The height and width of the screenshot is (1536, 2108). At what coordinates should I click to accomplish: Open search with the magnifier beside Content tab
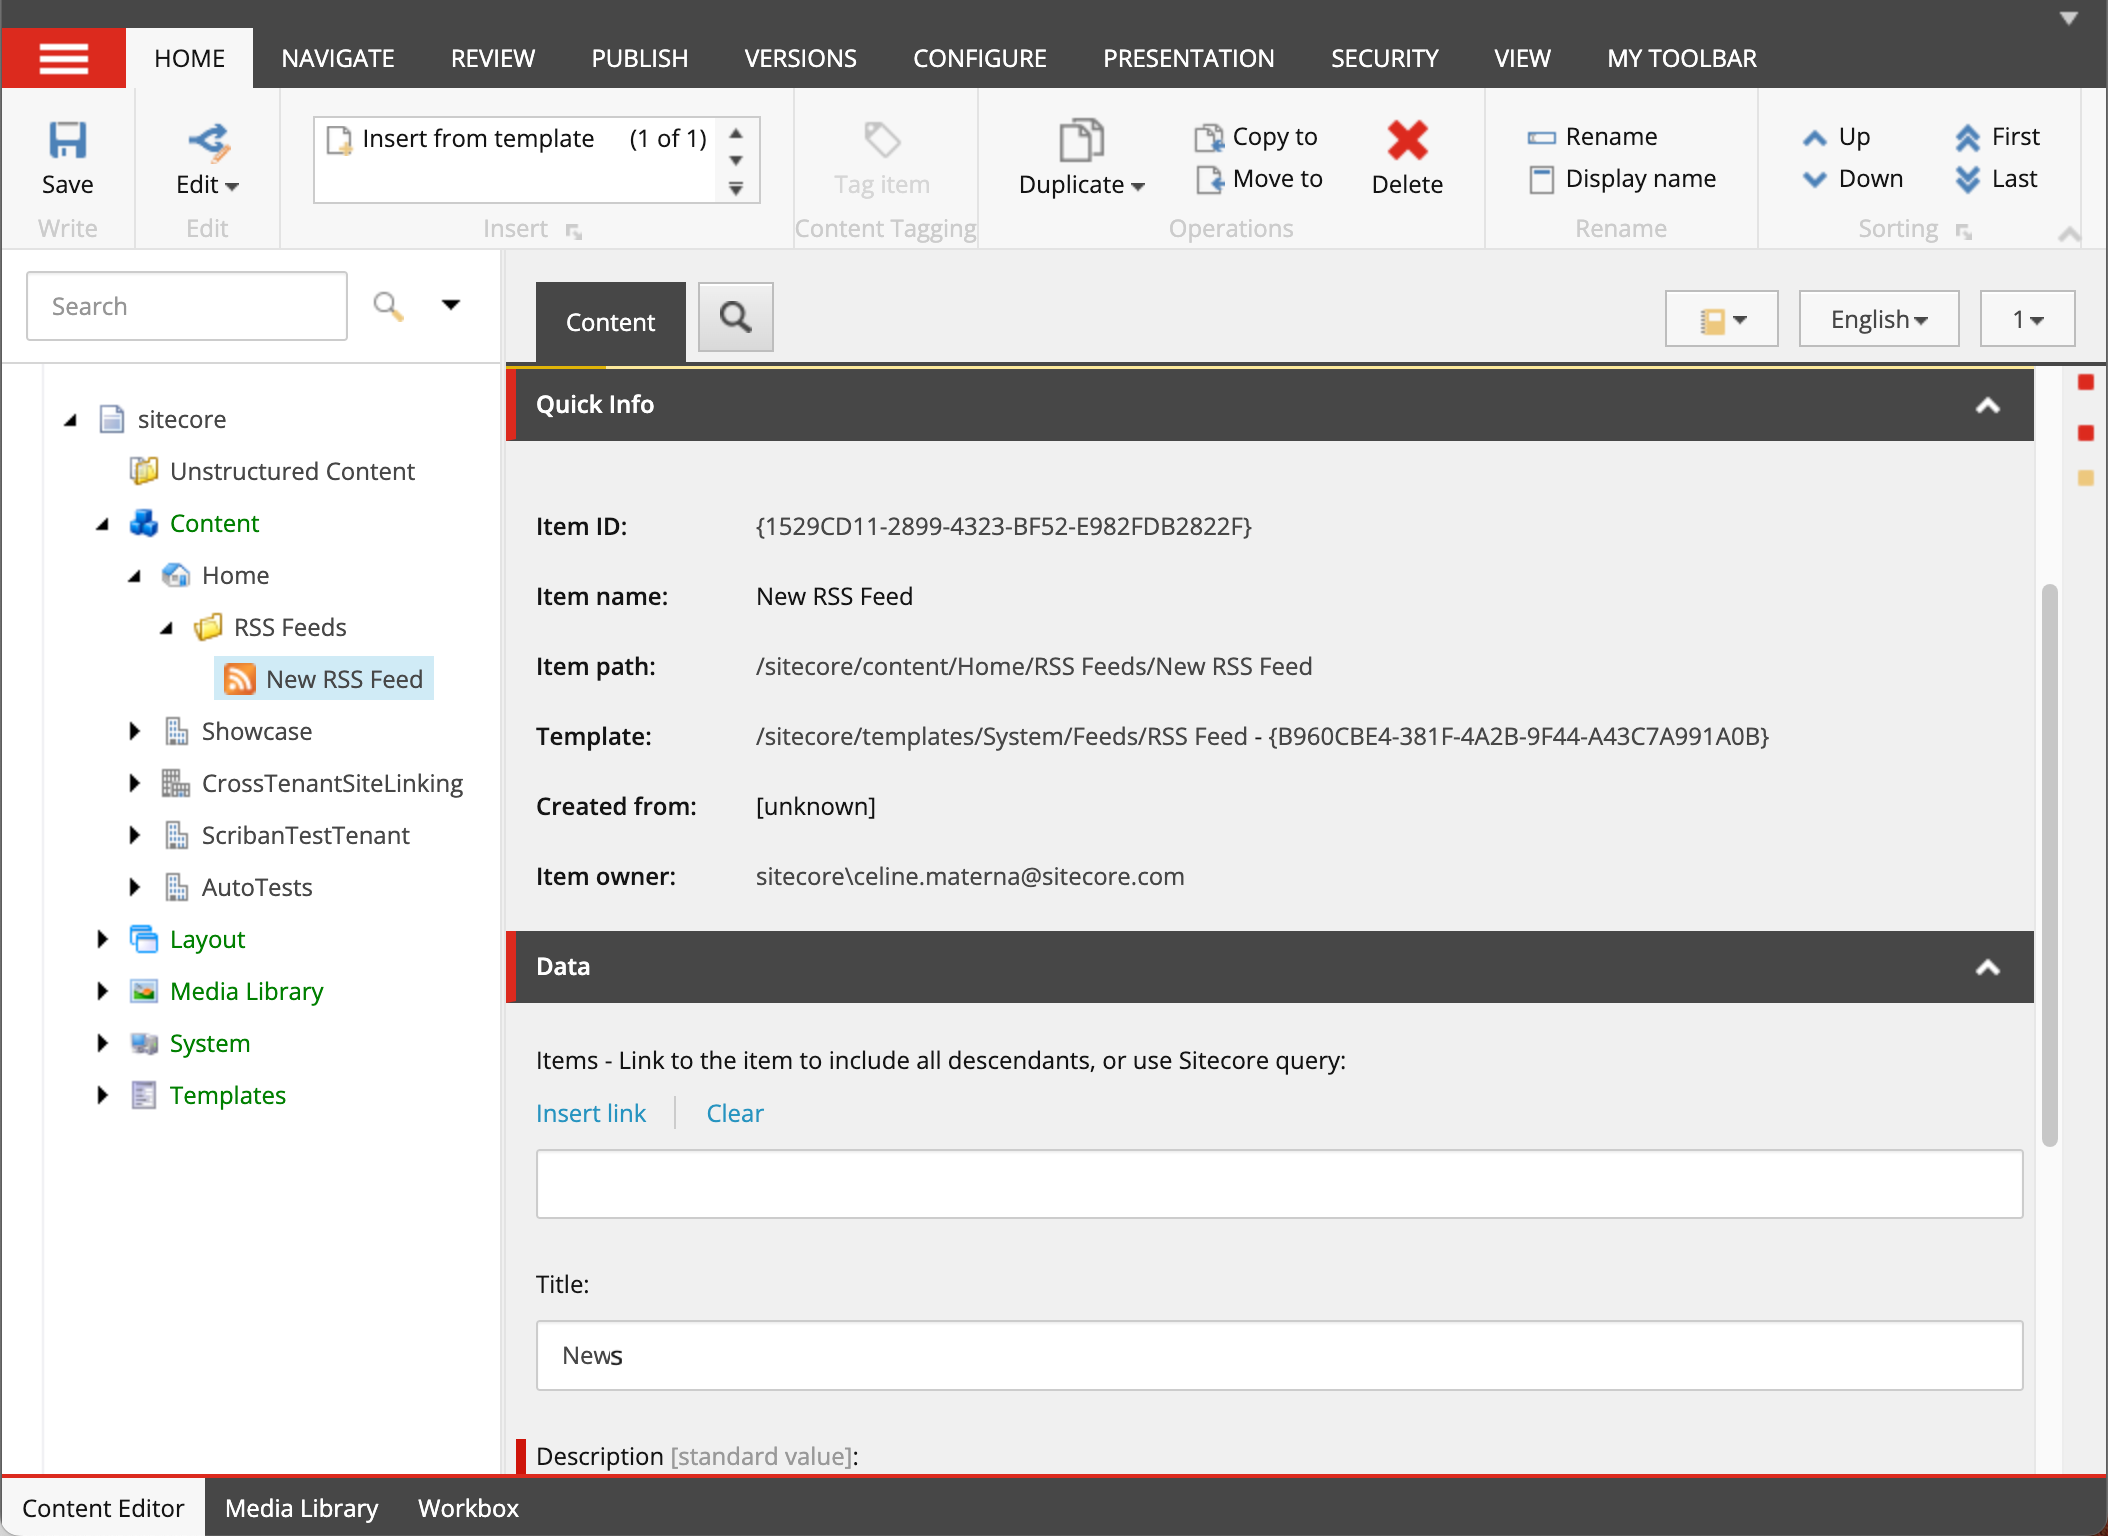pos(735,317)
